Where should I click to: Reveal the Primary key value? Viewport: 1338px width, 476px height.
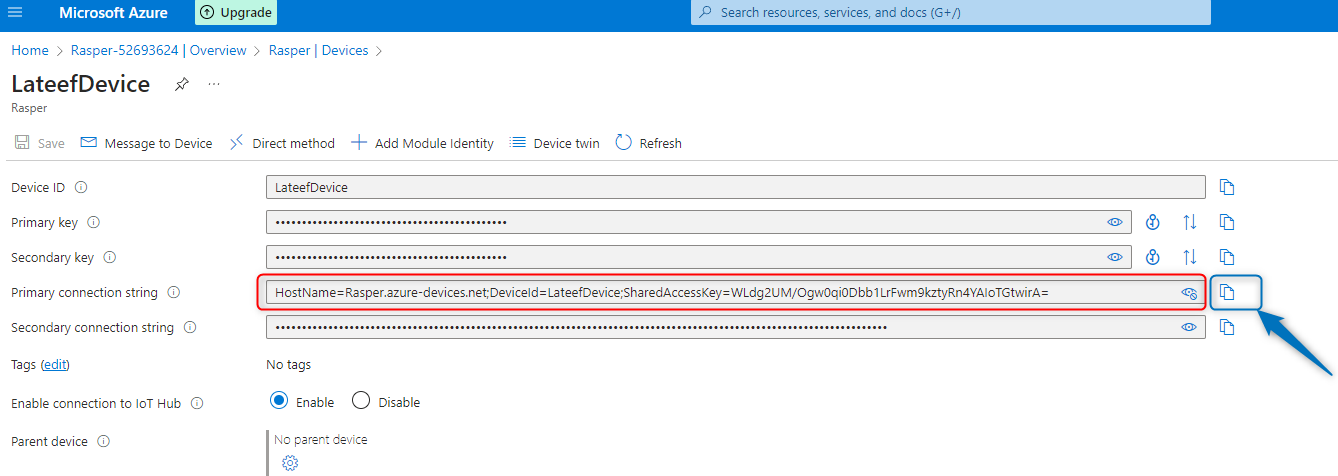point(1115,222)
